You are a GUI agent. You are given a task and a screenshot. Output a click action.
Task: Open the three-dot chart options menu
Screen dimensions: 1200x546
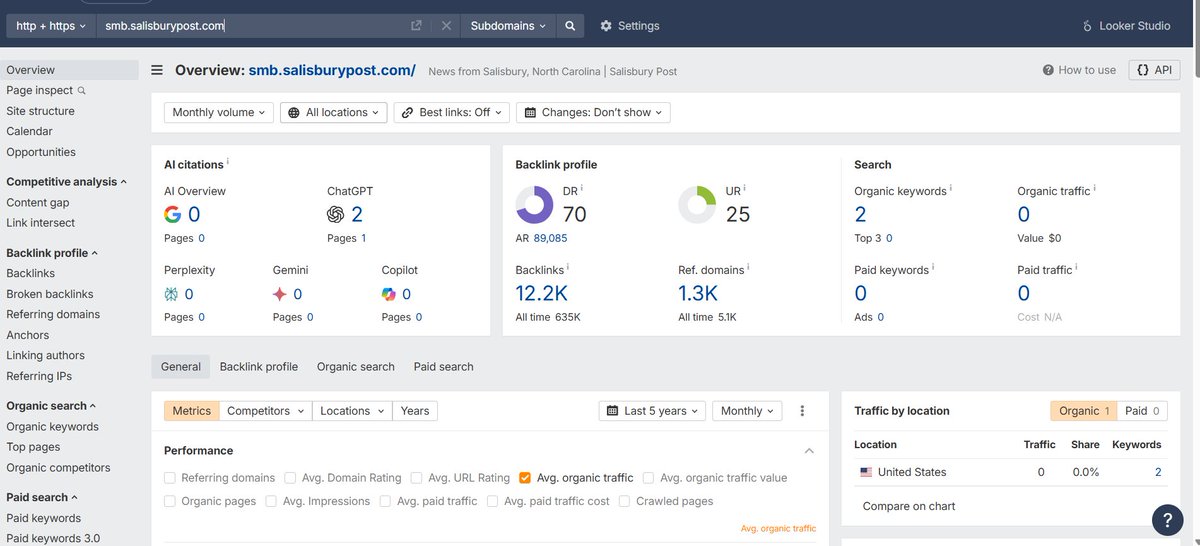[x=802, y=411]
